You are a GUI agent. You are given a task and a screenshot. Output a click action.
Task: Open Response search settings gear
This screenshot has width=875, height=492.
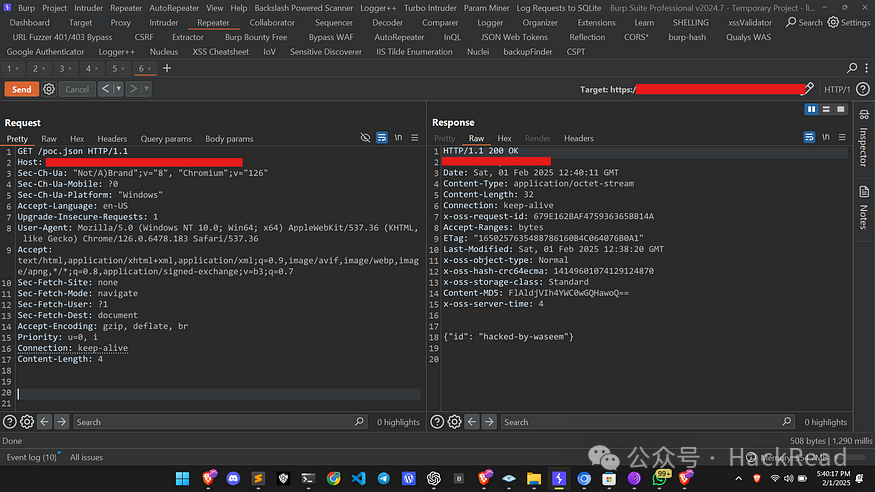[x=454, y=422]
